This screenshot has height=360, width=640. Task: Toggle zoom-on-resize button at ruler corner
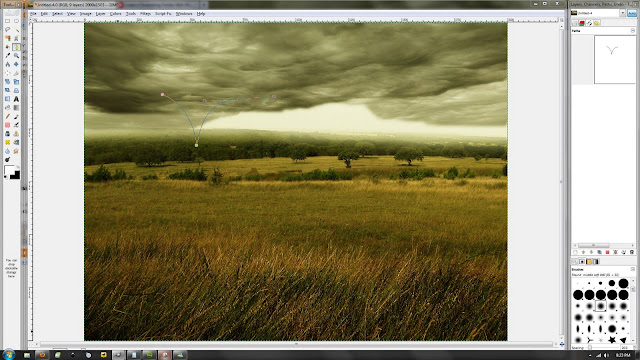pyautogui.click(x=562, y=19)
